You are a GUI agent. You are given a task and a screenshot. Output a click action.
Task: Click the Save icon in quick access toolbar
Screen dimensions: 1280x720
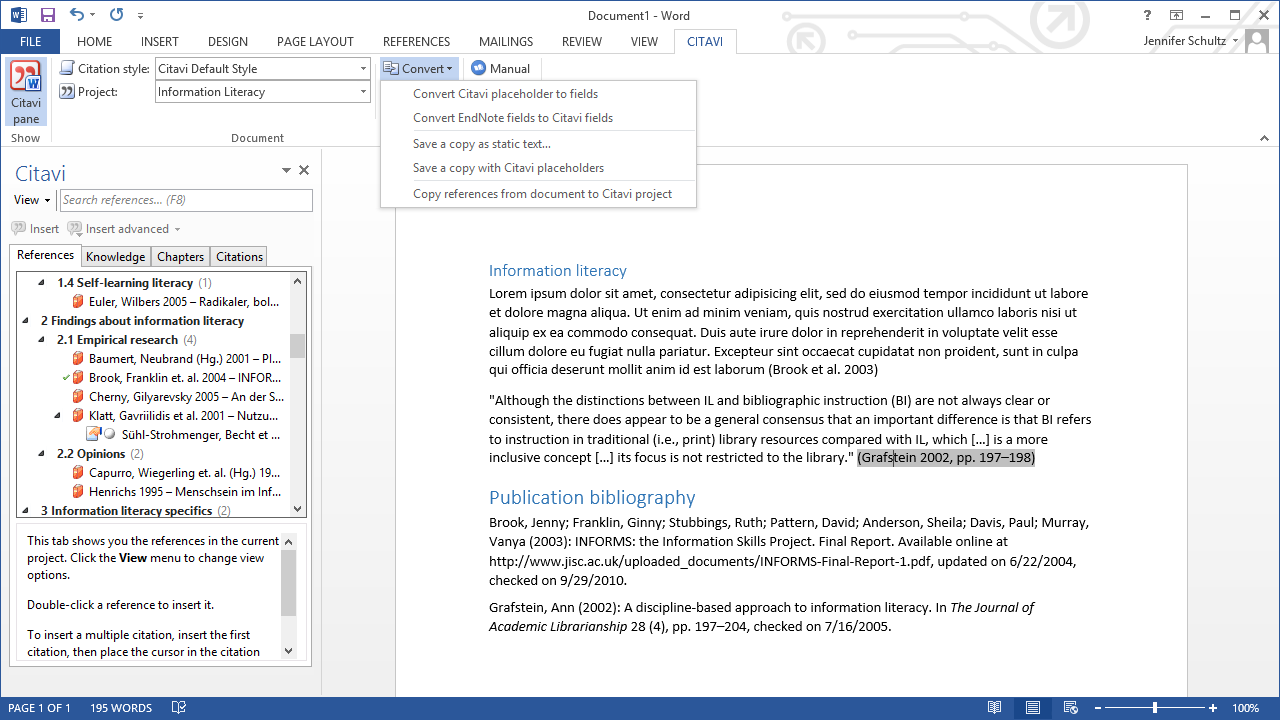tap(48, 15)
